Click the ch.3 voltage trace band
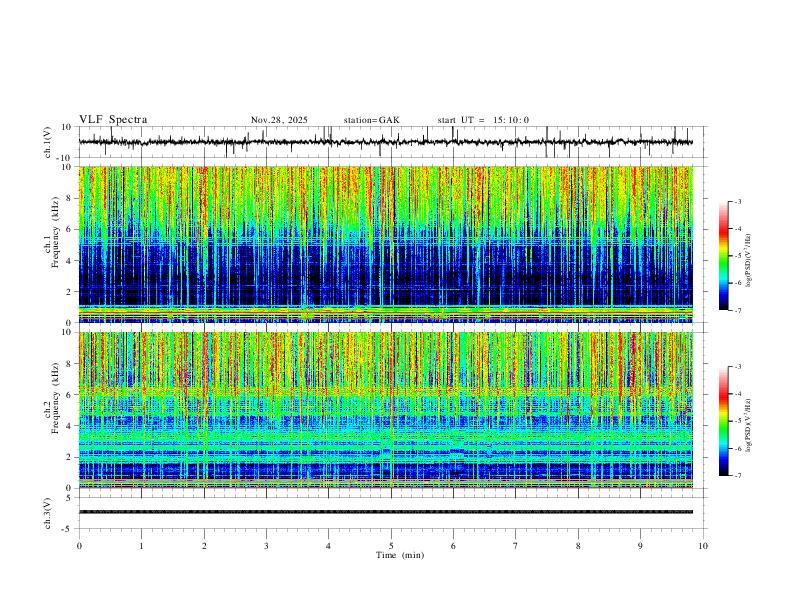 point(386,512)
